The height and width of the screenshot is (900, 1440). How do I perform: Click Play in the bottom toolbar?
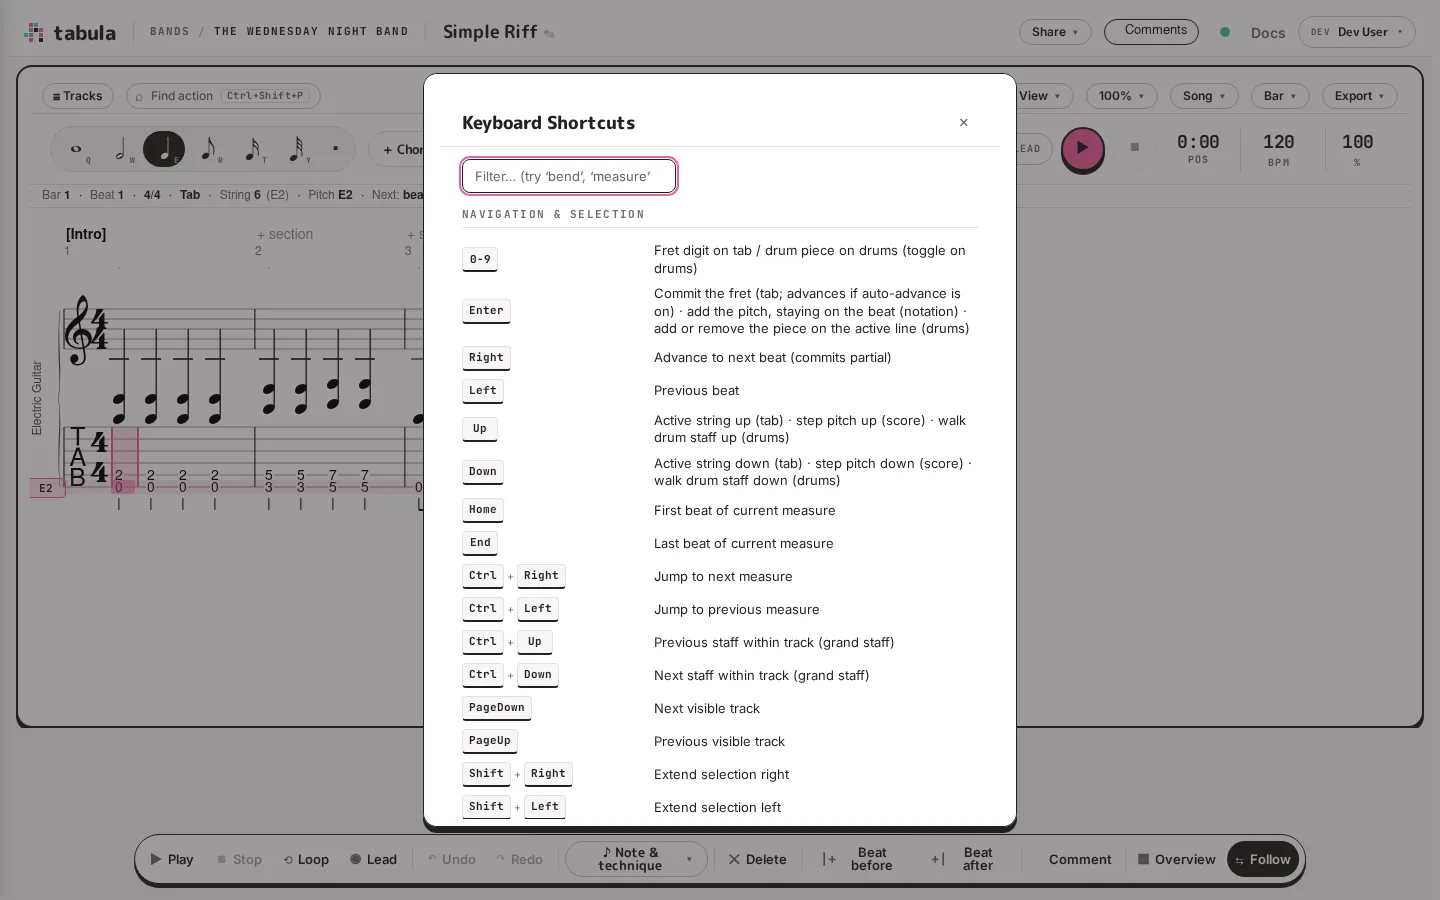172,860
